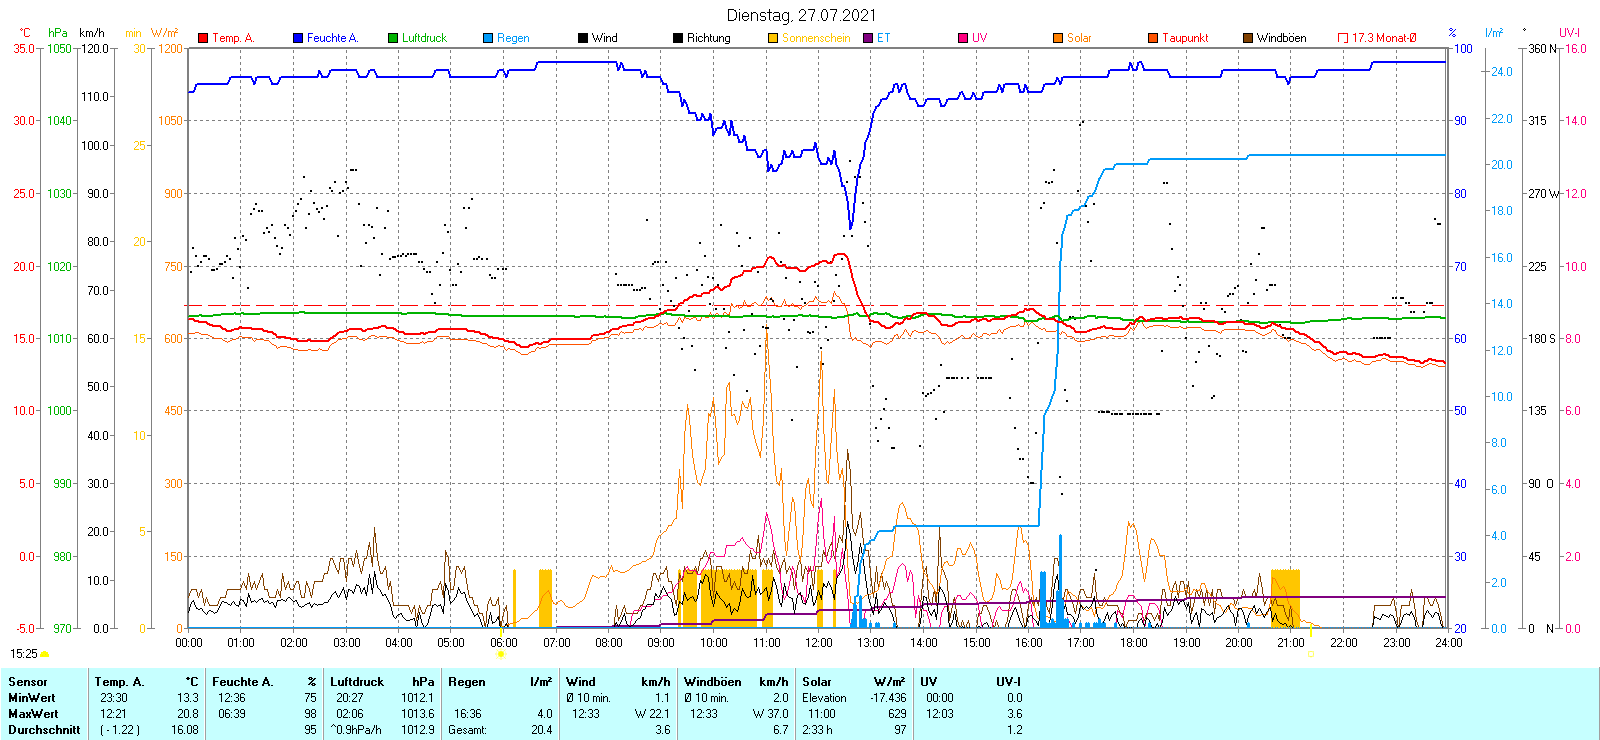Click the orange Solar legend swatch

1058,38
